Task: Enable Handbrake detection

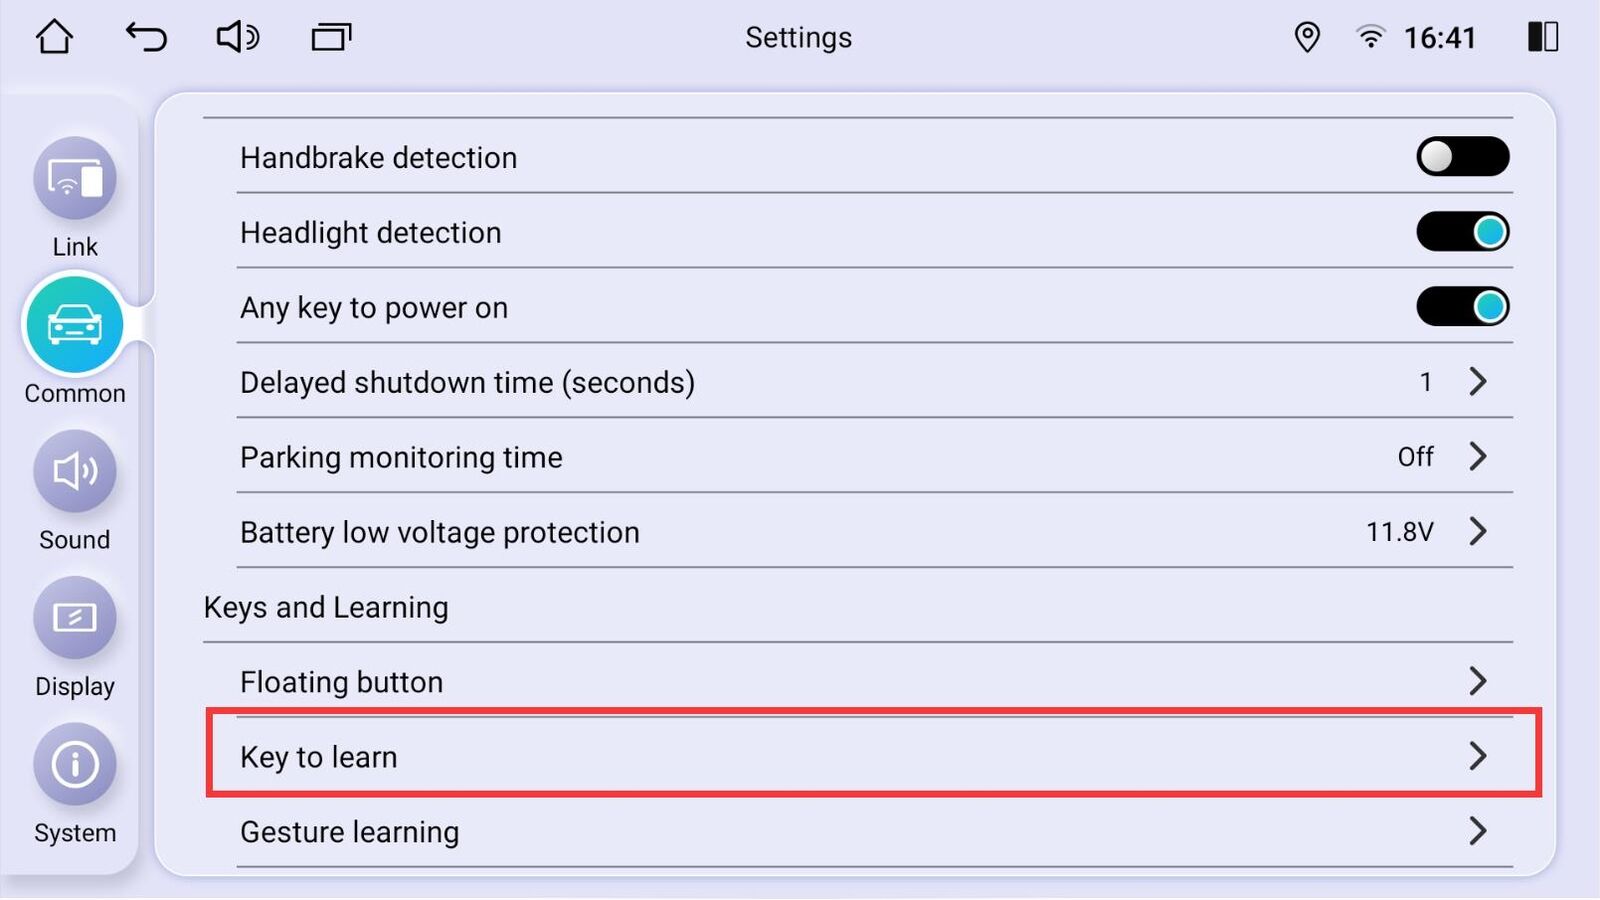Action: tap(1463, 156)
